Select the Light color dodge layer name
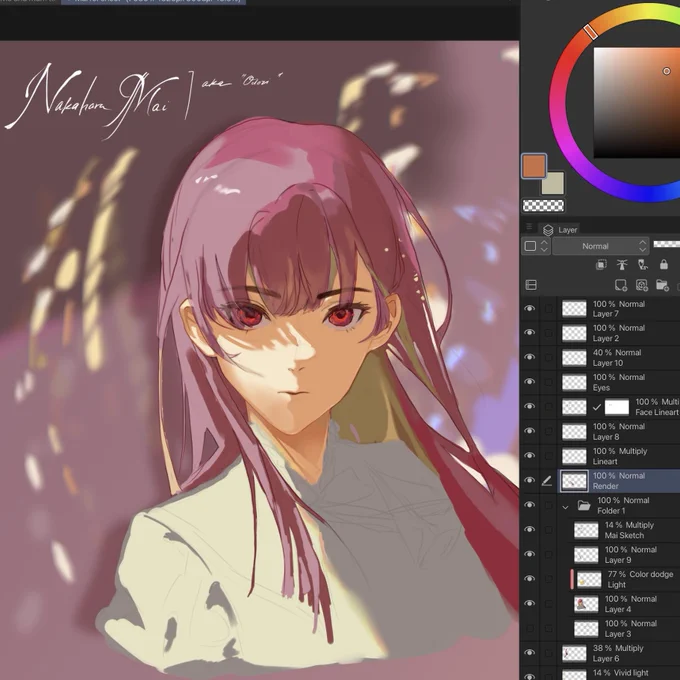680x680 pixels. point(617,585)
